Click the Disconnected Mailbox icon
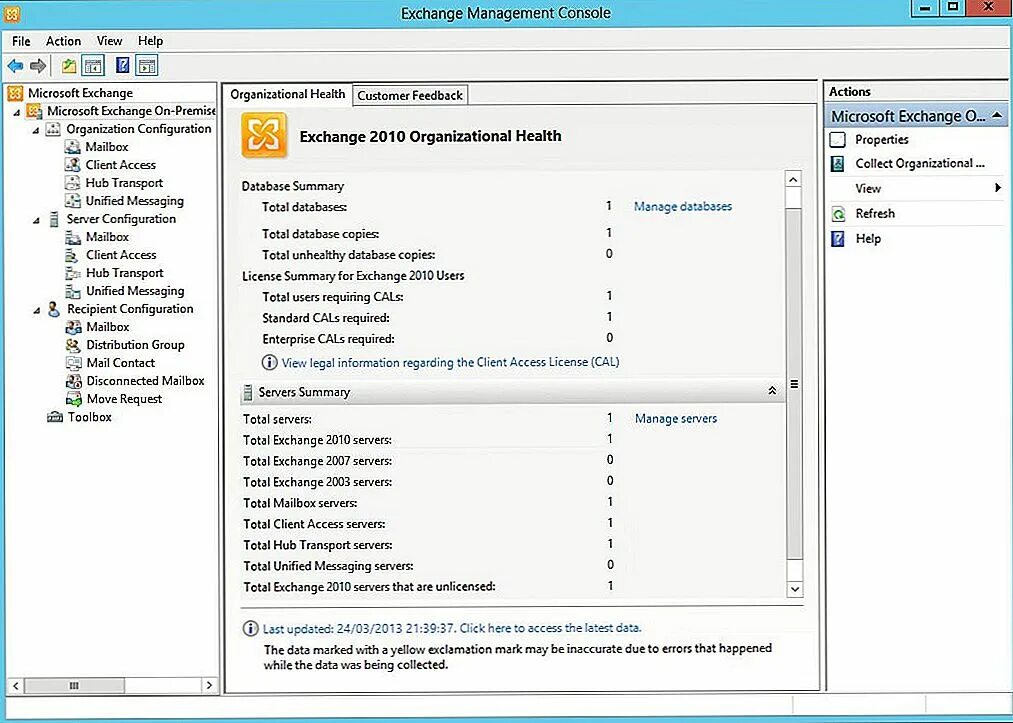This screenshot has height=723, width=1013. coord(74,381)
